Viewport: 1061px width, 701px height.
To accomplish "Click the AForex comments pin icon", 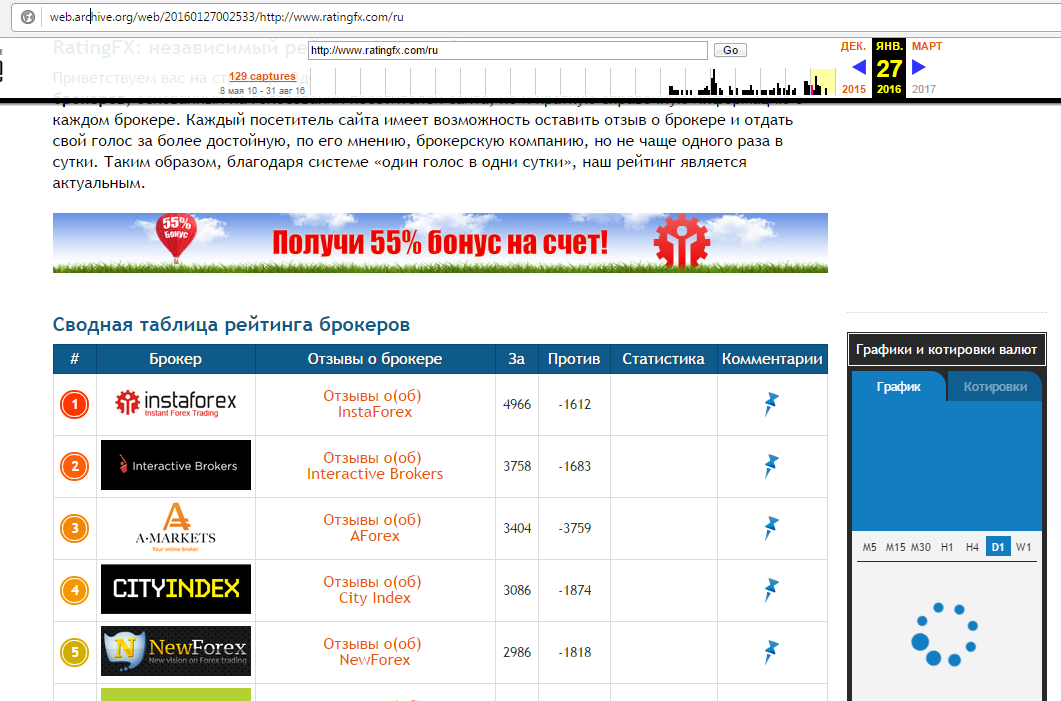I will point(771,528).
